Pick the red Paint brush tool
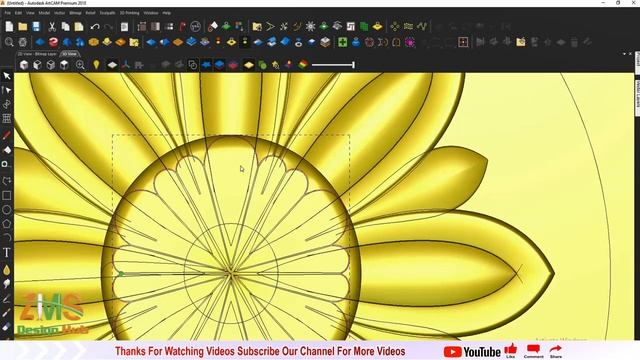 (x=7, y=136)
